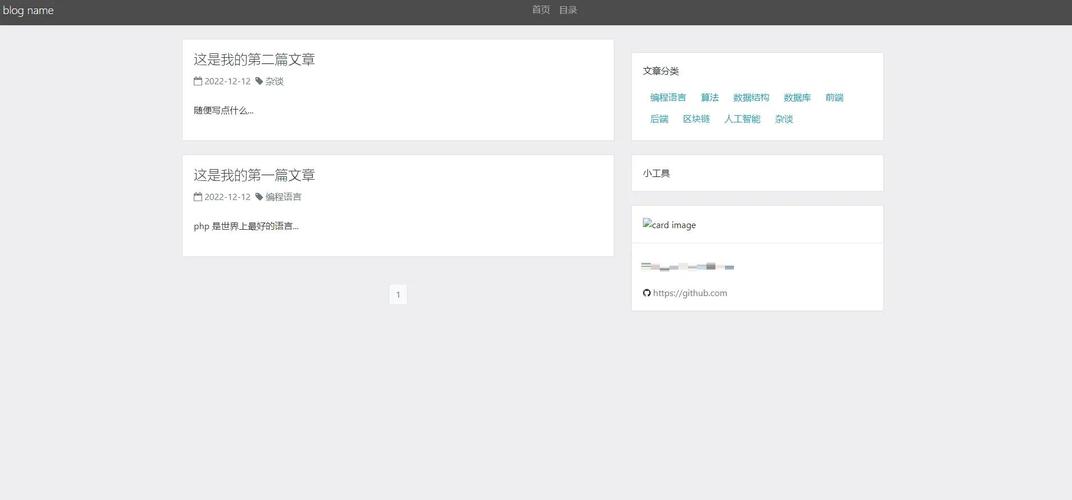Click the tag icon beside the 编程语言 post tag
This screenshot has width=1072, height=500.
pos(259,197)
